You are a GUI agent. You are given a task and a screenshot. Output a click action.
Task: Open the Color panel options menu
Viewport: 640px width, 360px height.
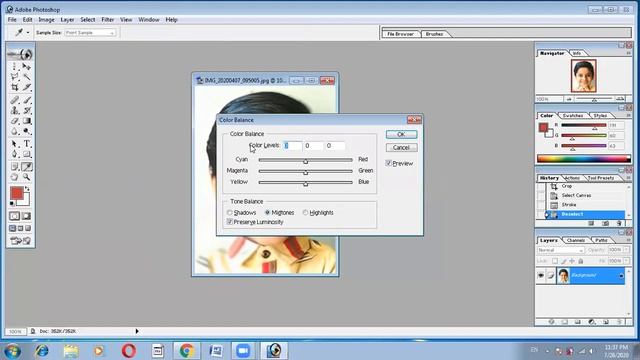tap(628, 116)
